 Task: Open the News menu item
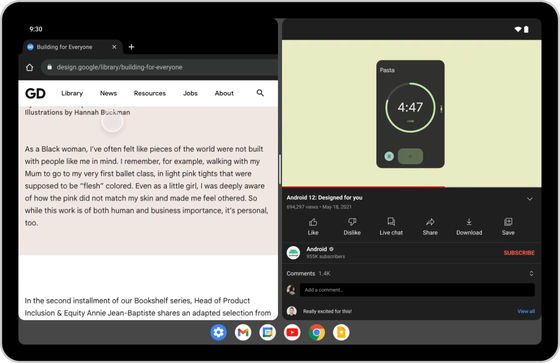click(108, 93)
